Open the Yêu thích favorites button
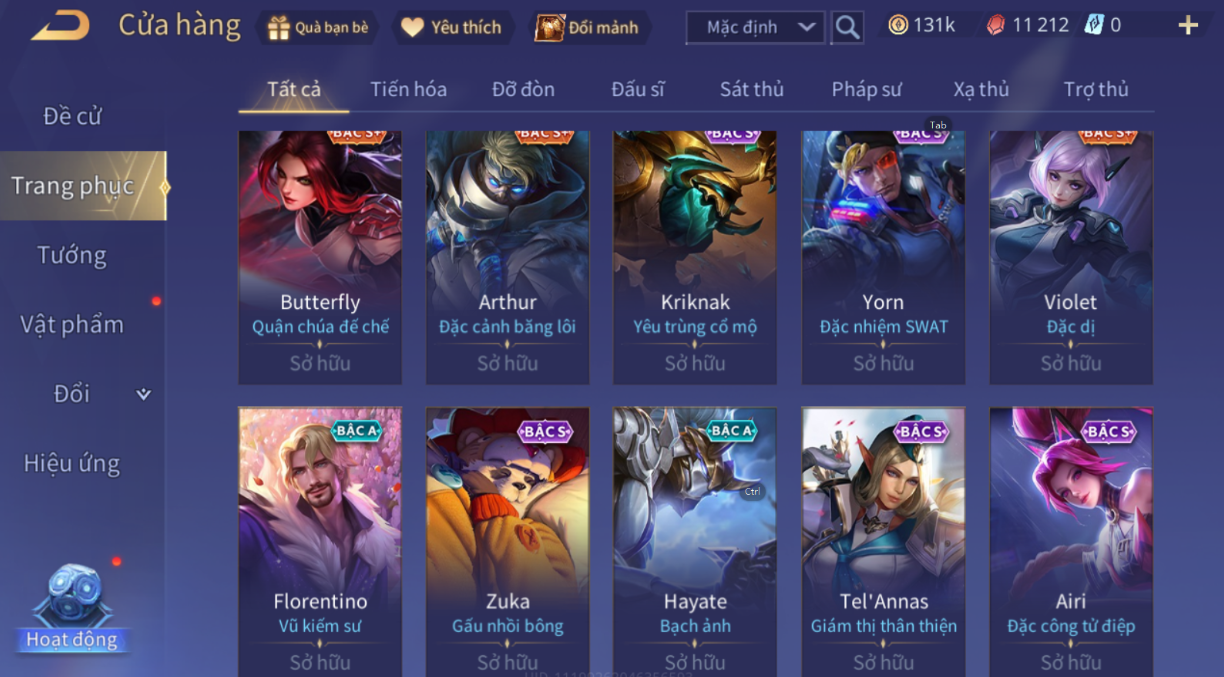Screen dimensions: 1224x677 (451, 28)
